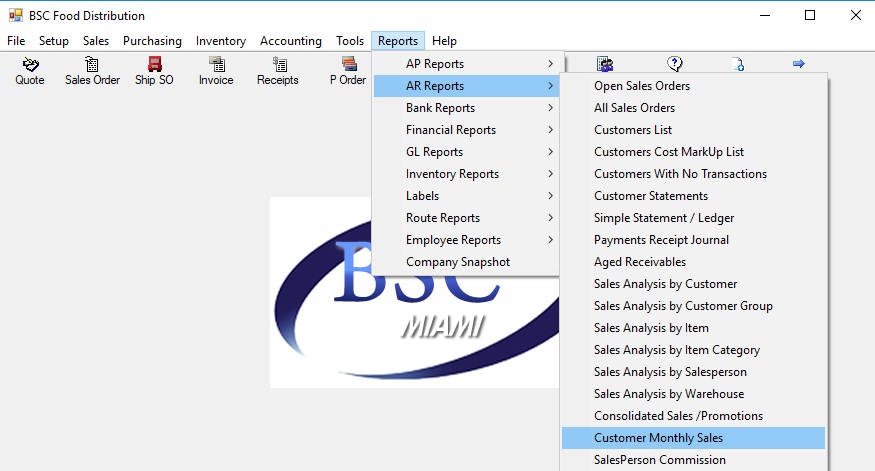Open the Customers List report

[693, 130]
